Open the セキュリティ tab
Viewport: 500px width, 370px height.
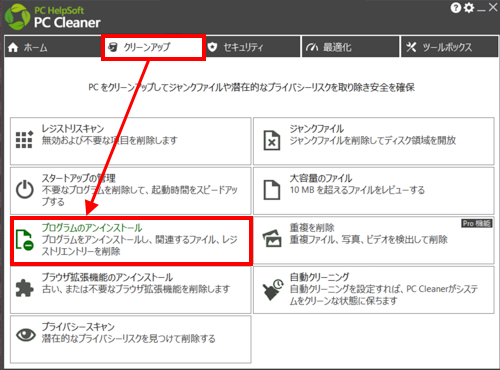252,47
